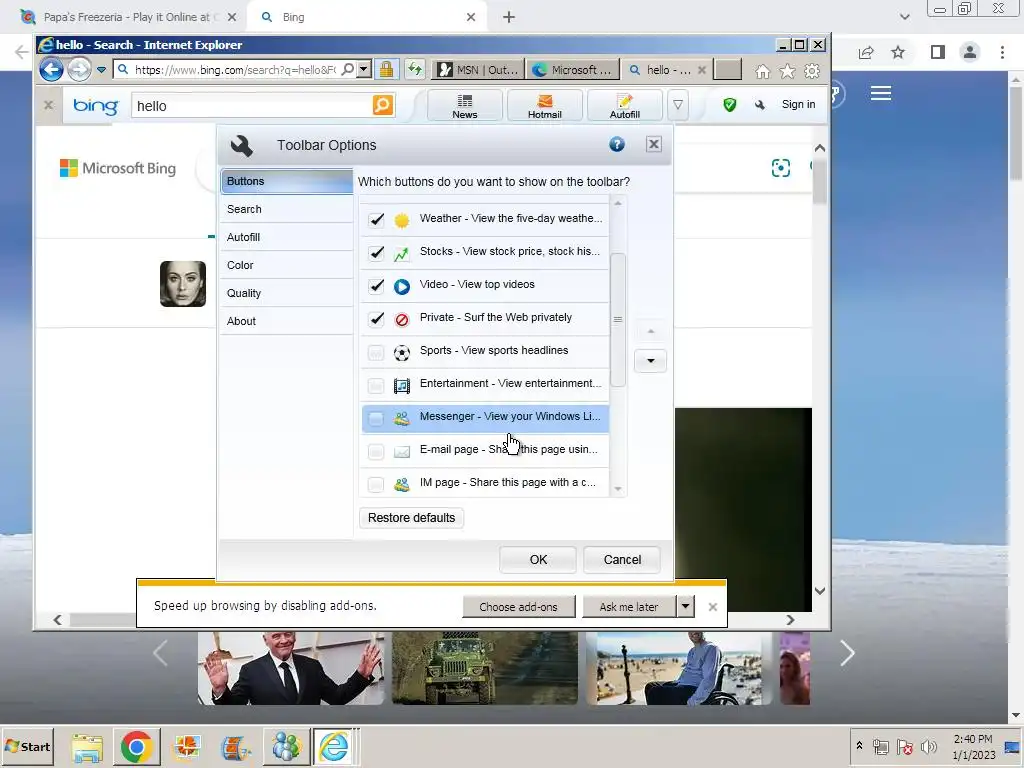Check the Sports button checkbox
1024x768 pixels.
click(x=376, y=353)
